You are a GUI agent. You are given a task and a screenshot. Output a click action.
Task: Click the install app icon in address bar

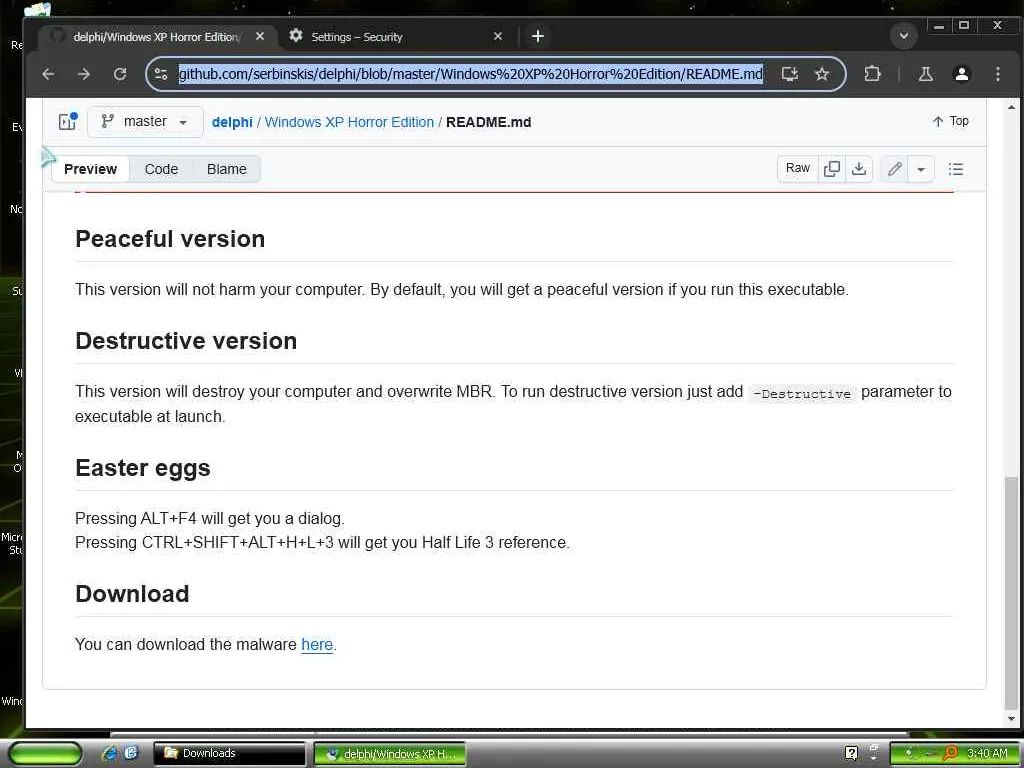790,74
